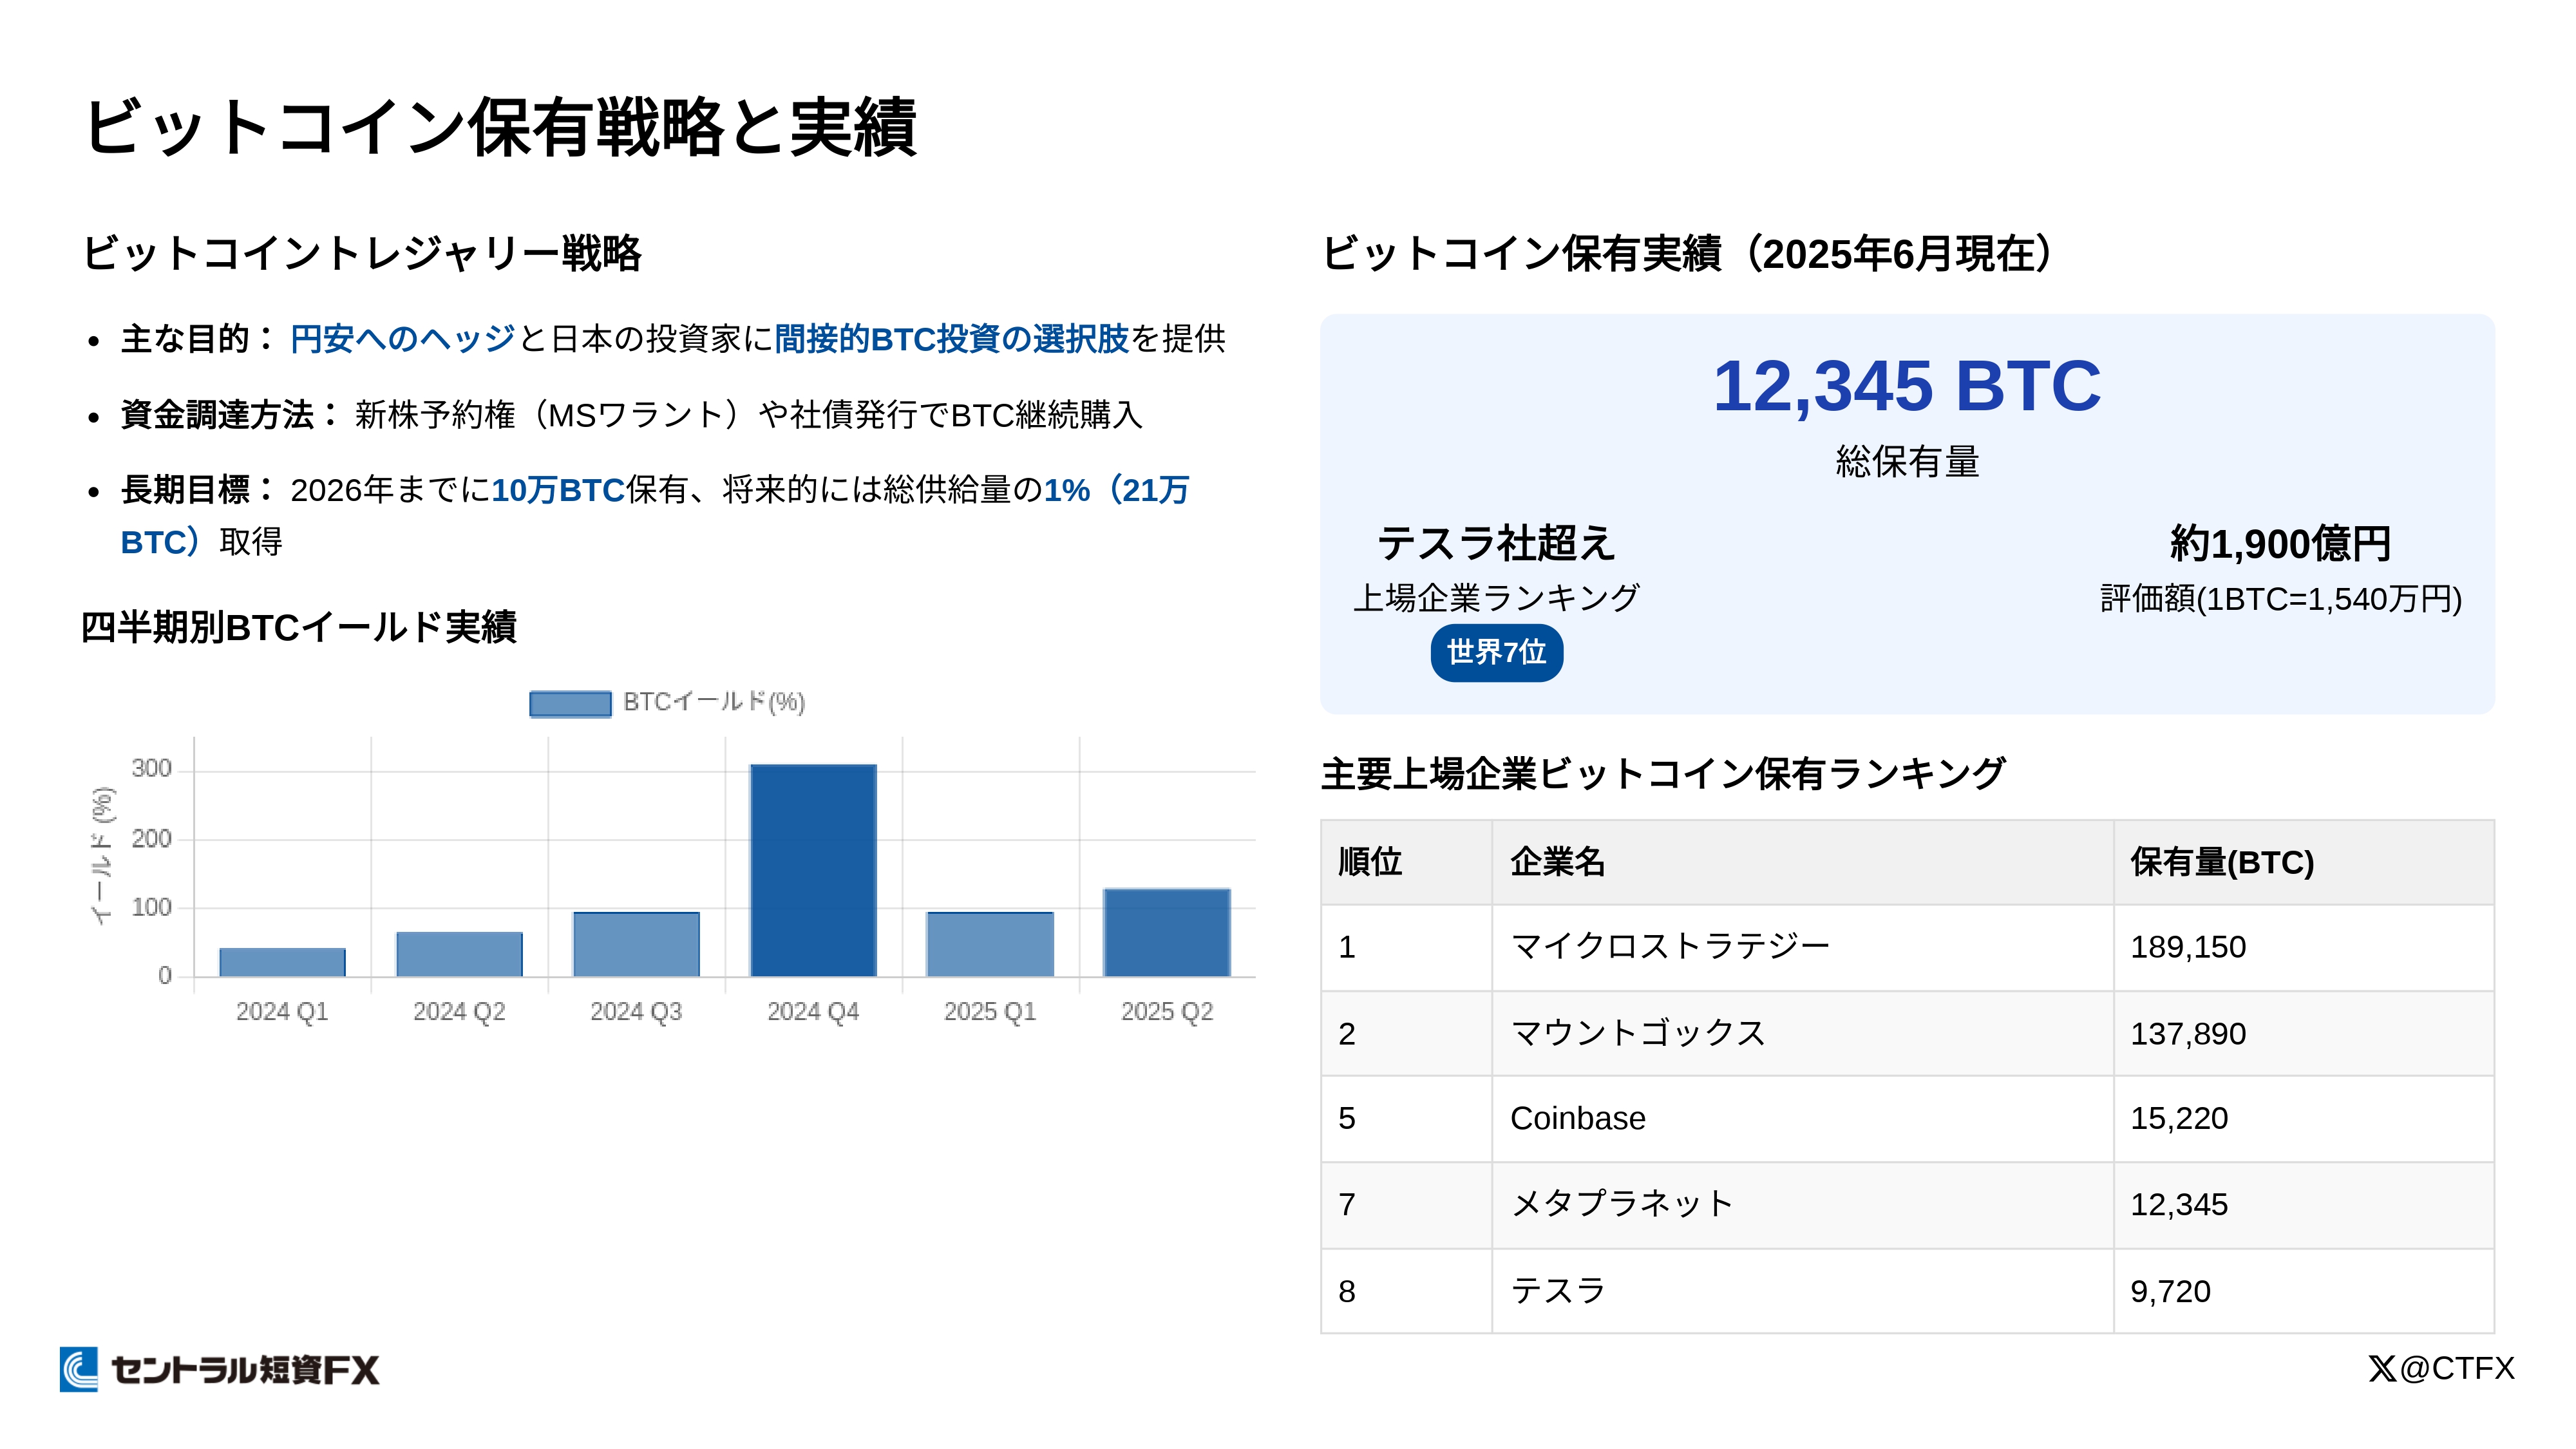Click the slide title ビットコイン保有戦略と実績
This screenshot has width=2576, height=1449.
(500, 127)
